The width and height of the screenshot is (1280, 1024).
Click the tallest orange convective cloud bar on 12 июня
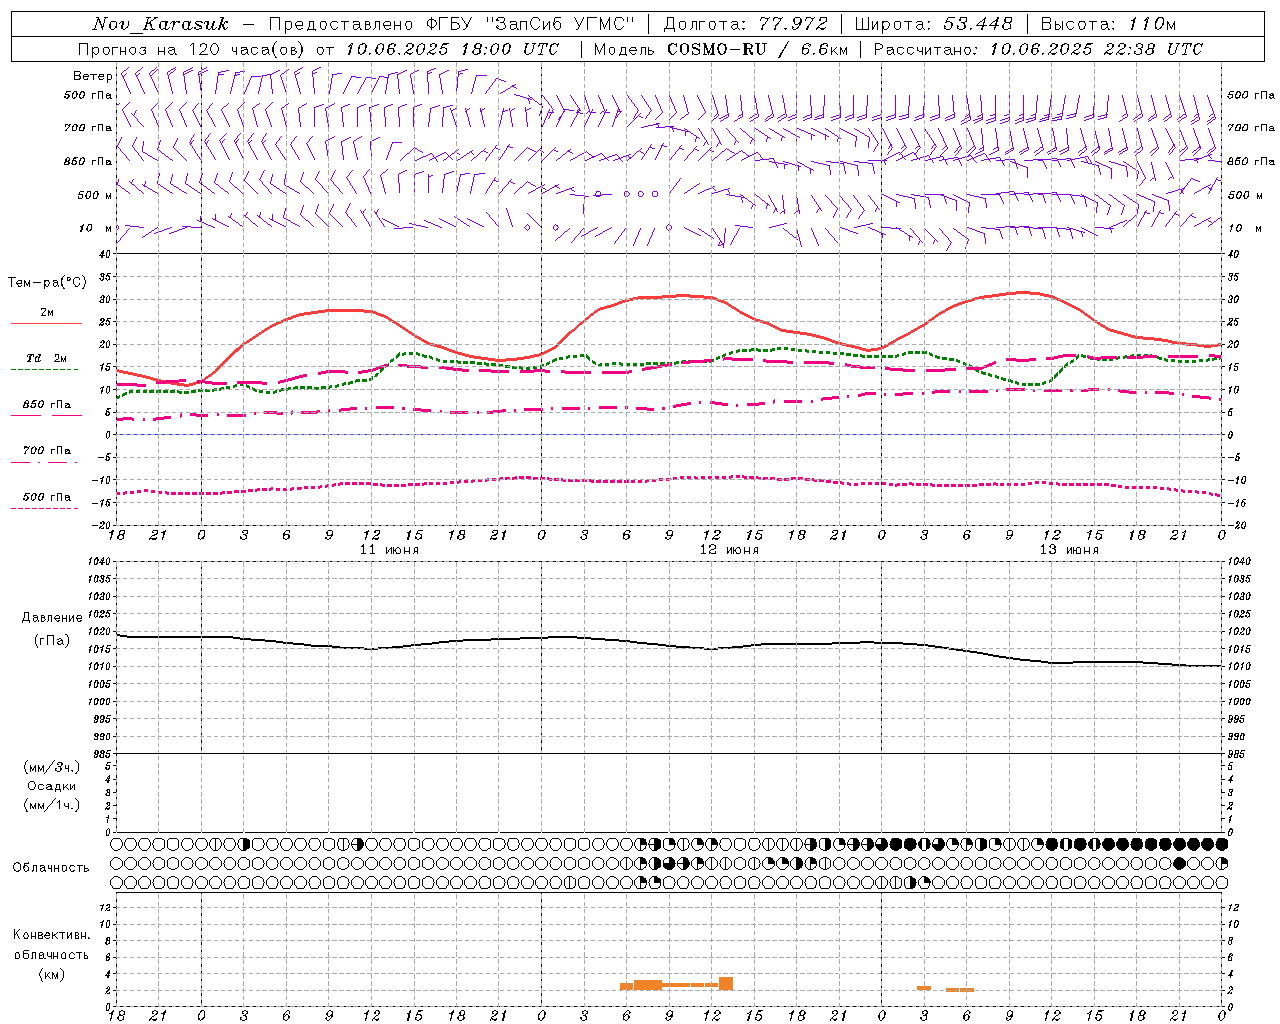pyautogui.click(x=726, y=984)
